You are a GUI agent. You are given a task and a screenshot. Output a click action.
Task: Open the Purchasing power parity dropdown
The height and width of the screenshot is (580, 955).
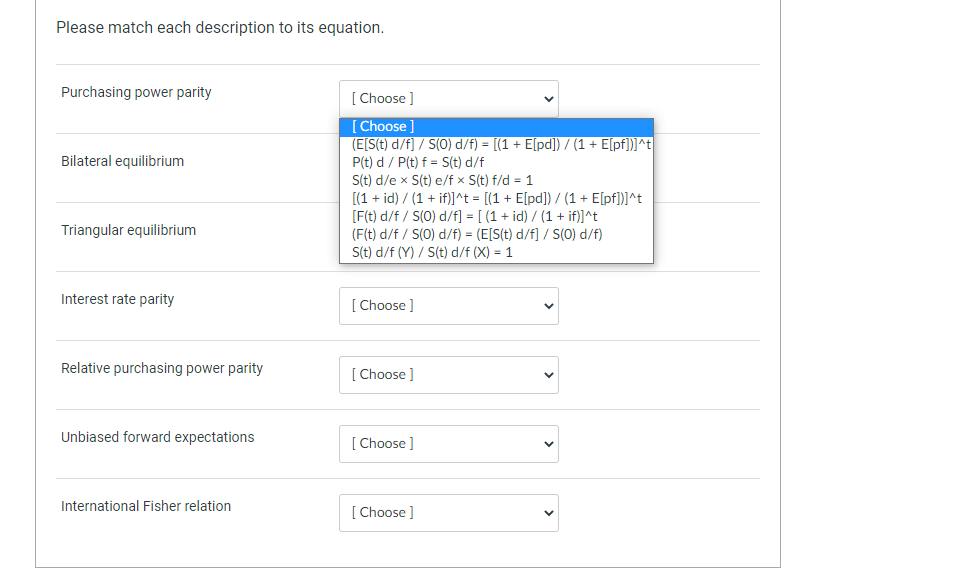click(448, 98)
